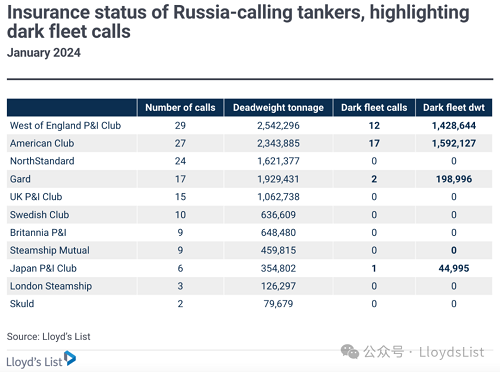Click the Gard insurer name
This screenshot has height=372, width=500.
[x=20, y=179]
